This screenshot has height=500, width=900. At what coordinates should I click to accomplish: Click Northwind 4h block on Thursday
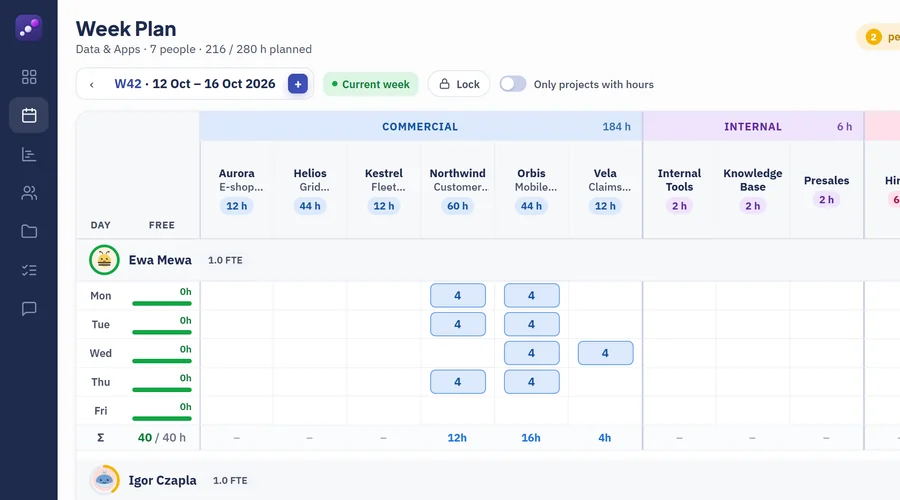(458, 382)
